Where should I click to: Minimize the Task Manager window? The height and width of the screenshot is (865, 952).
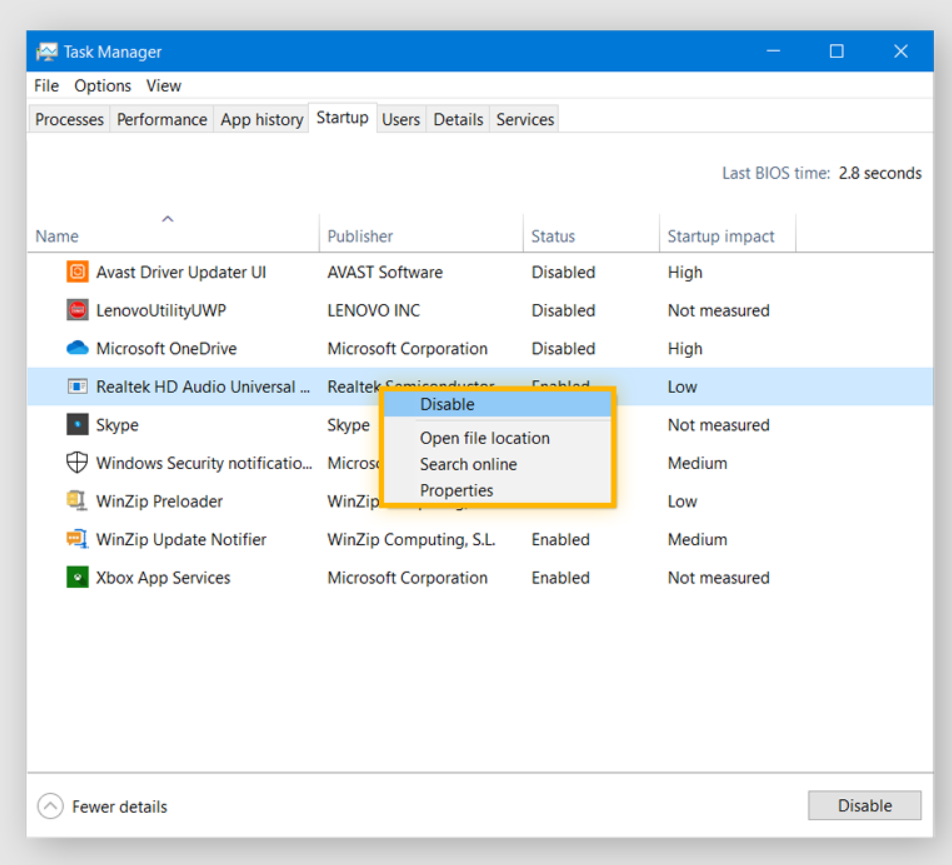coord(773,51)
